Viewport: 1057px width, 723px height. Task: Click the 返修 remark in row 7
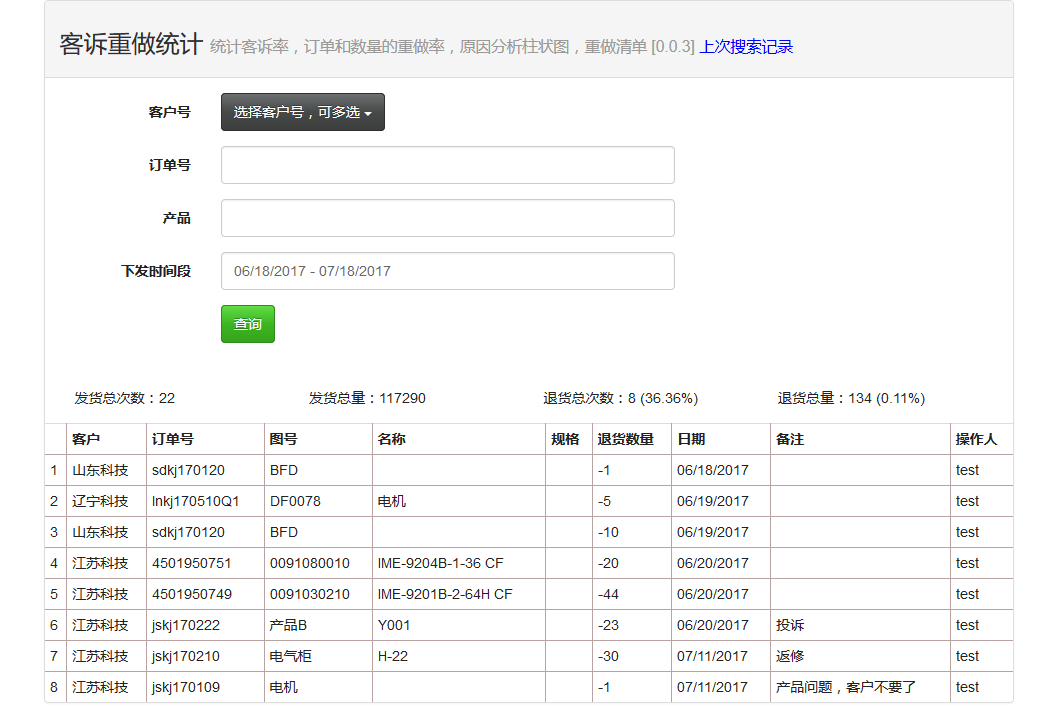click(790, 656)
